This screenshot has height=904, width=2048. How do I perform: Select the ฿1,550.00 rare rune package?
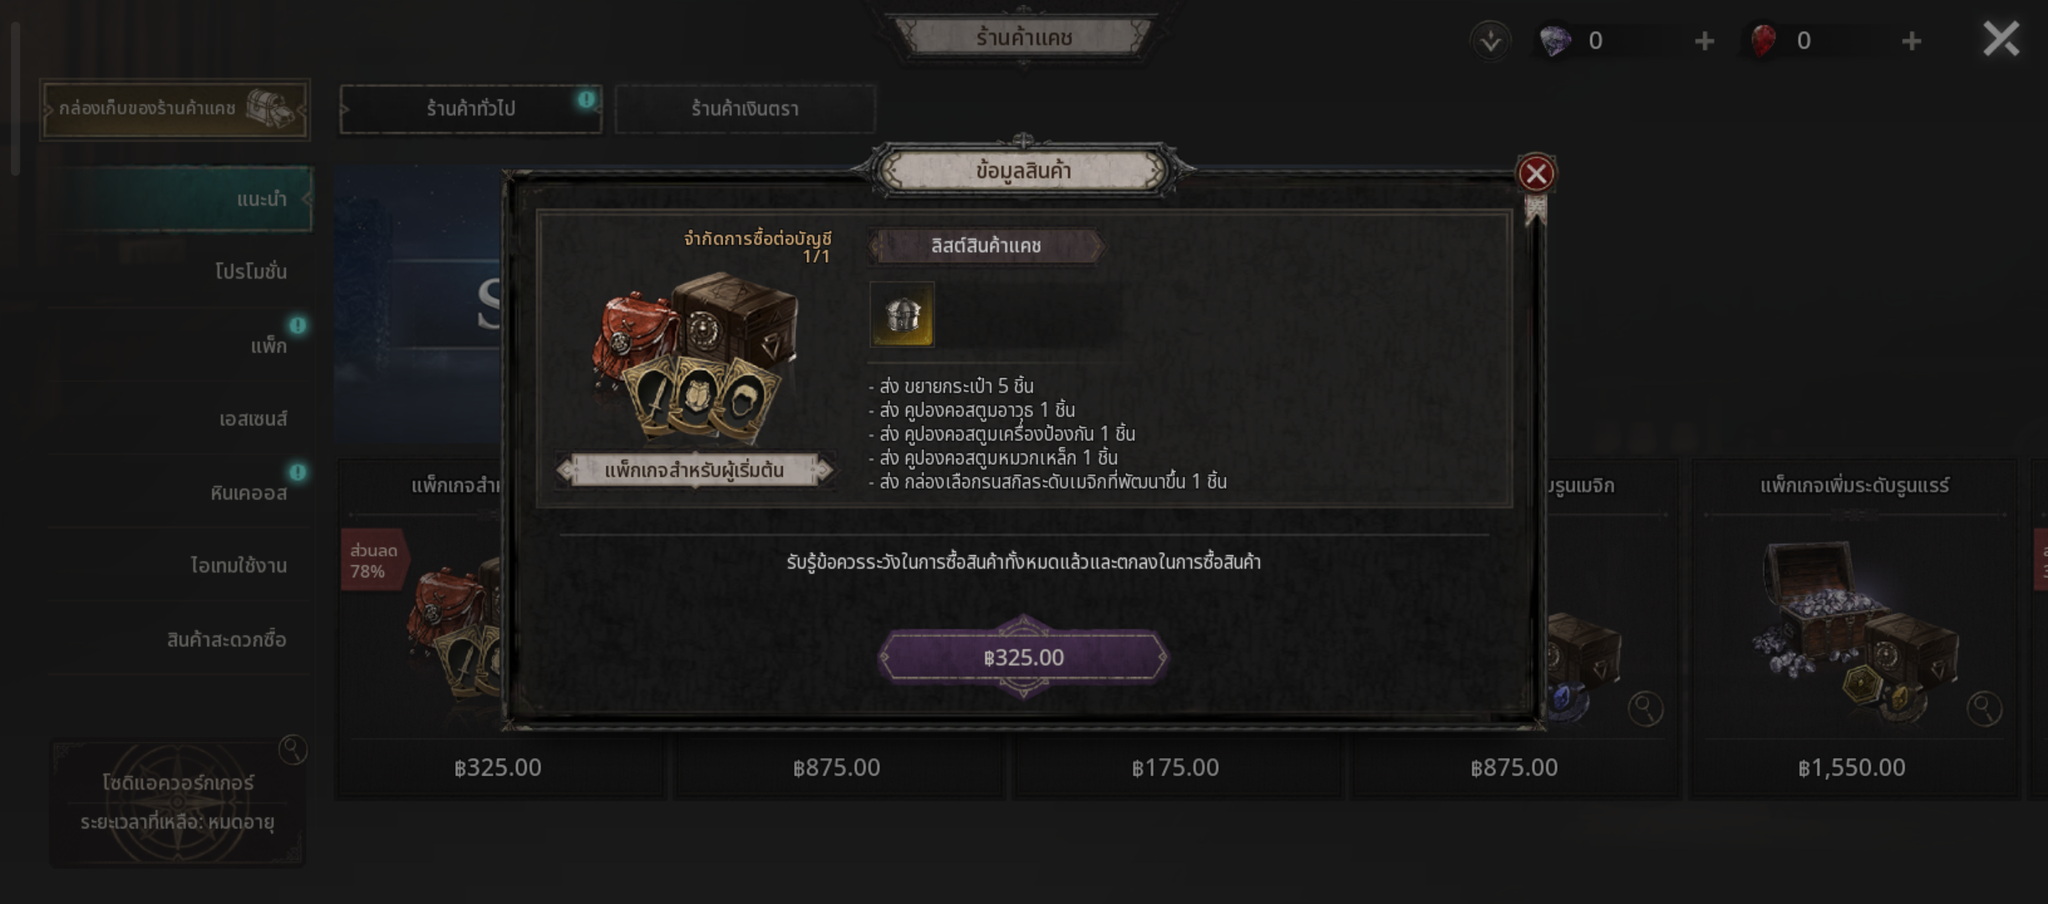pos(1853,629)
